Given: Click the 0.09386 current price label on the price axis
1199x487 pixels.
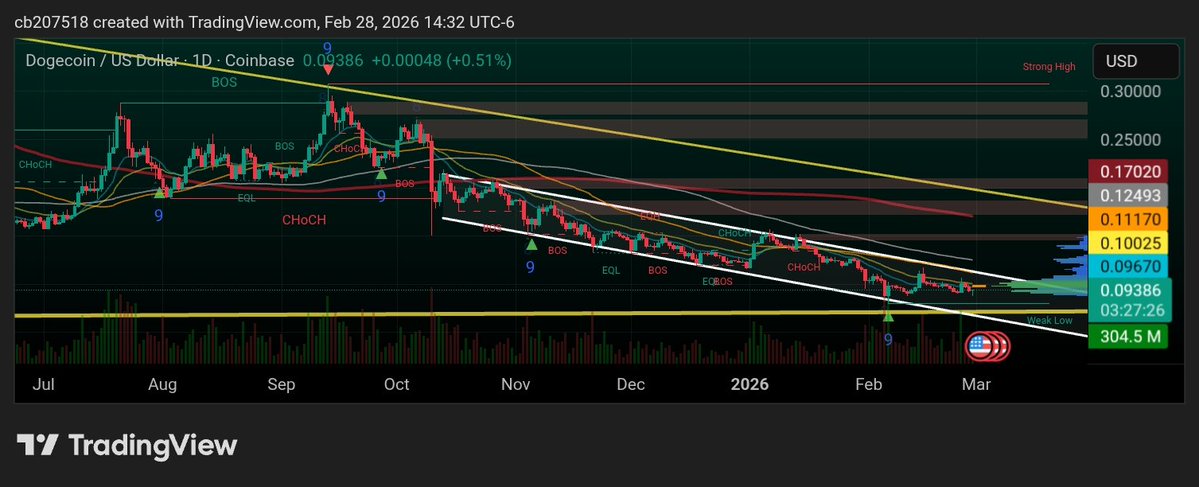Looking at the screenshot, I should tap(1129, 291).
